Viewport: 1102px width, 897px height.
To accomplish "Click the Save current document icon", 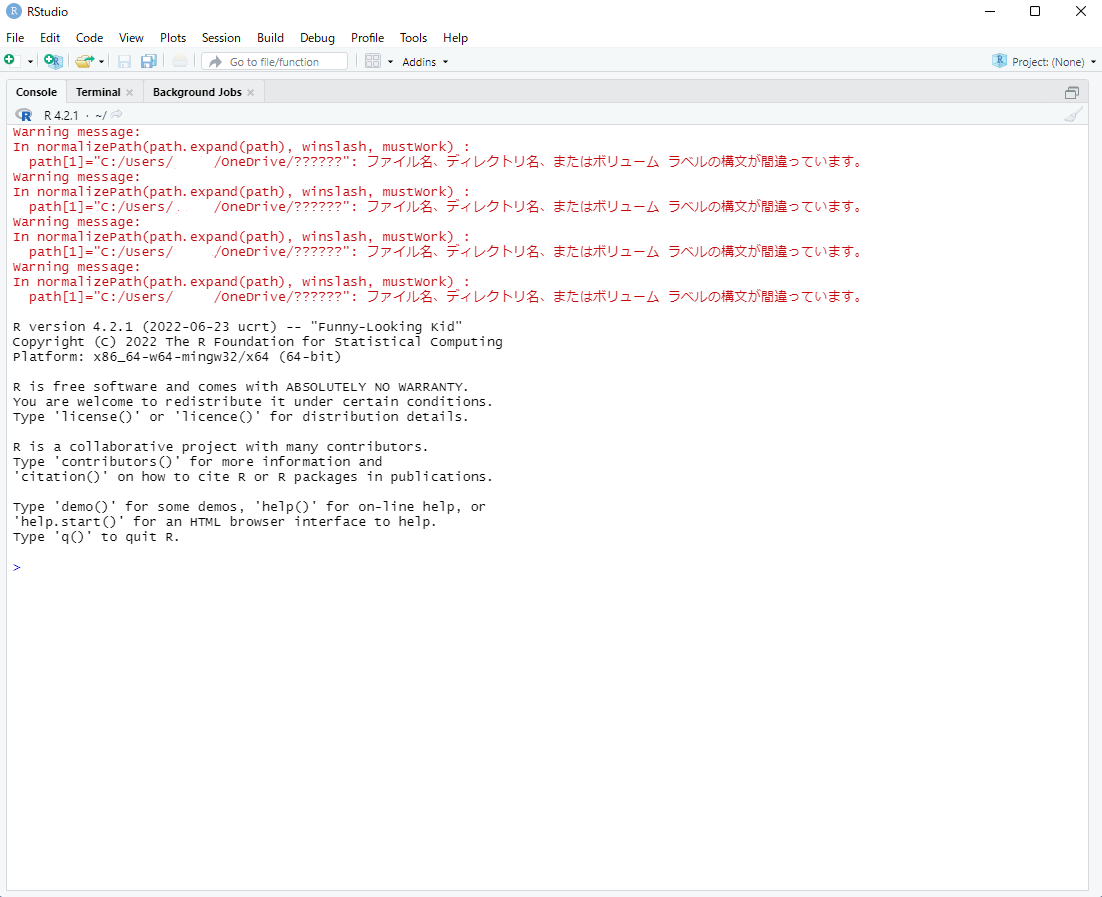I will click(x=124, y=61).
